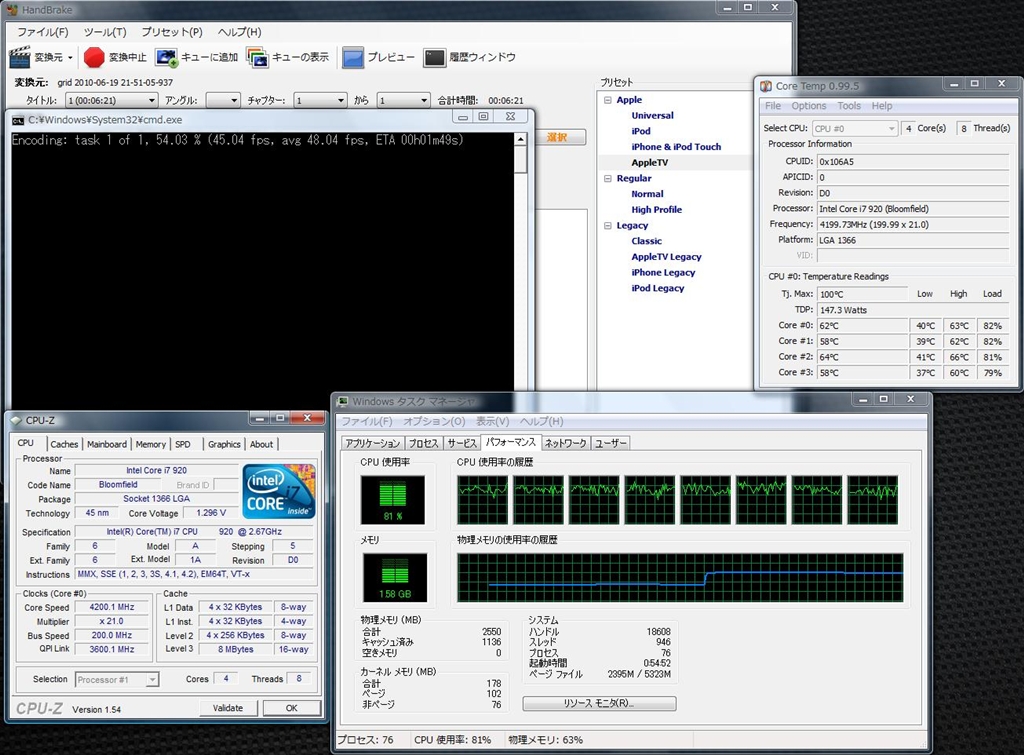Click the Resource Monitor (リソース モニタ) button
This screenshot has width=1024, height=755.
(x=599, y=704)
